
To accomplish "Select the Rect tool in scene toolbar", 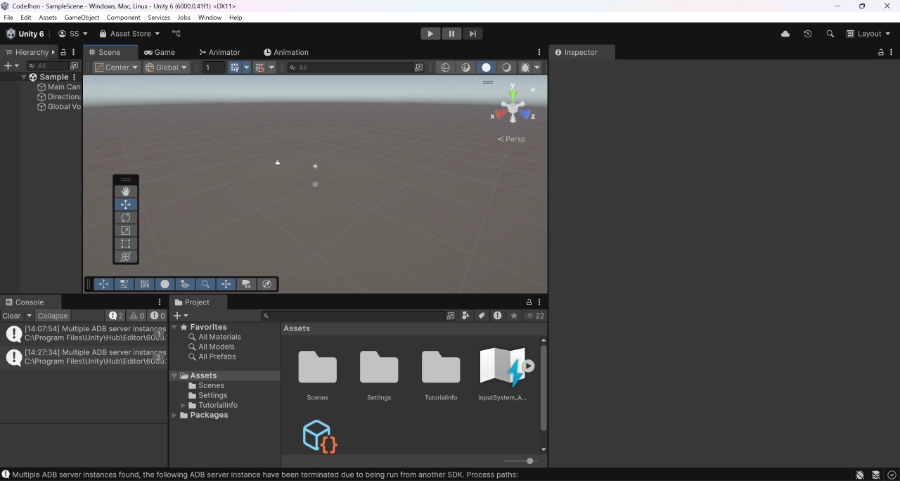I will click(x=126, y=243).
